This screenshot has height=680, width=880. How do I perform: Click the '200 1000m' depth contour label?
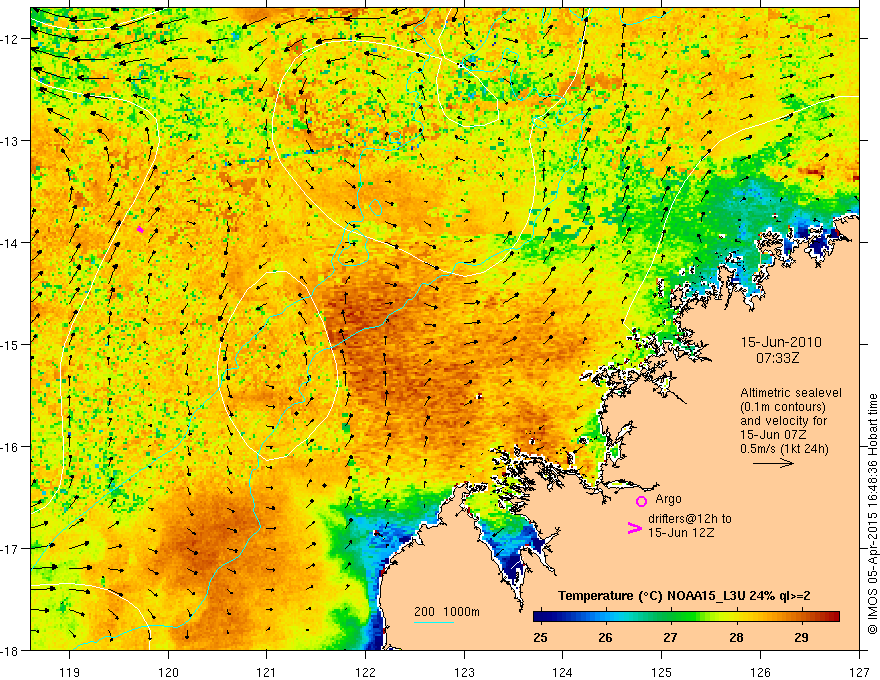[447, 612]
